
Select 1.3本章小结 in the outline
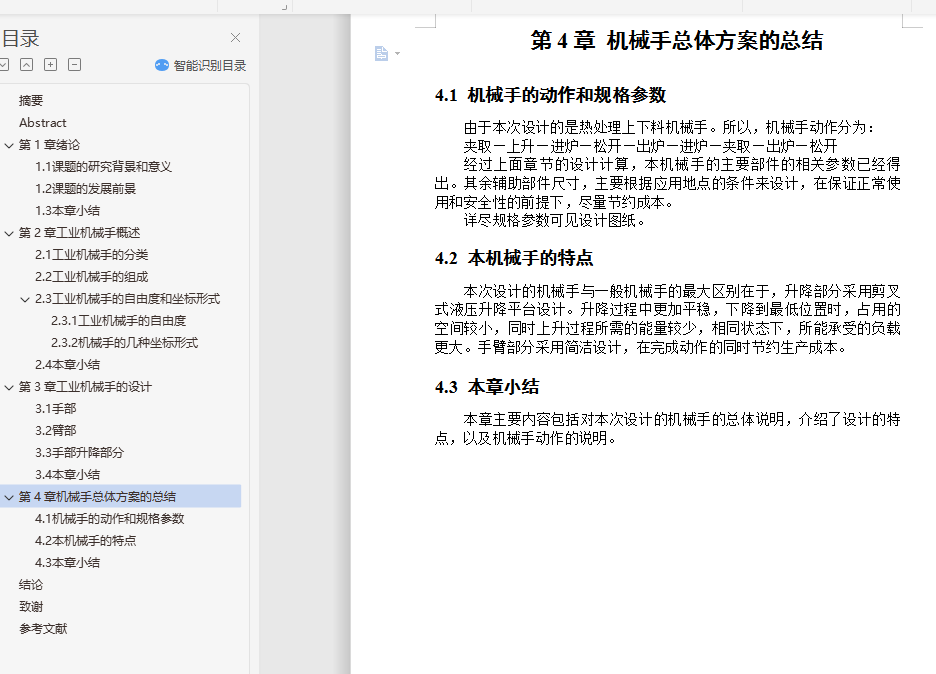pyautogui.click(x=67, y=211)
